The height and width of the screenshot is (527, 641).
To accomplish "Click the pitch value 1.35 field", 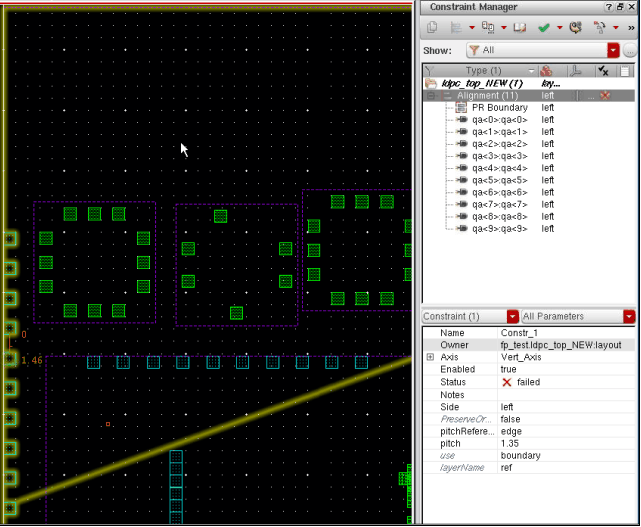I will [x=511, y=443].
